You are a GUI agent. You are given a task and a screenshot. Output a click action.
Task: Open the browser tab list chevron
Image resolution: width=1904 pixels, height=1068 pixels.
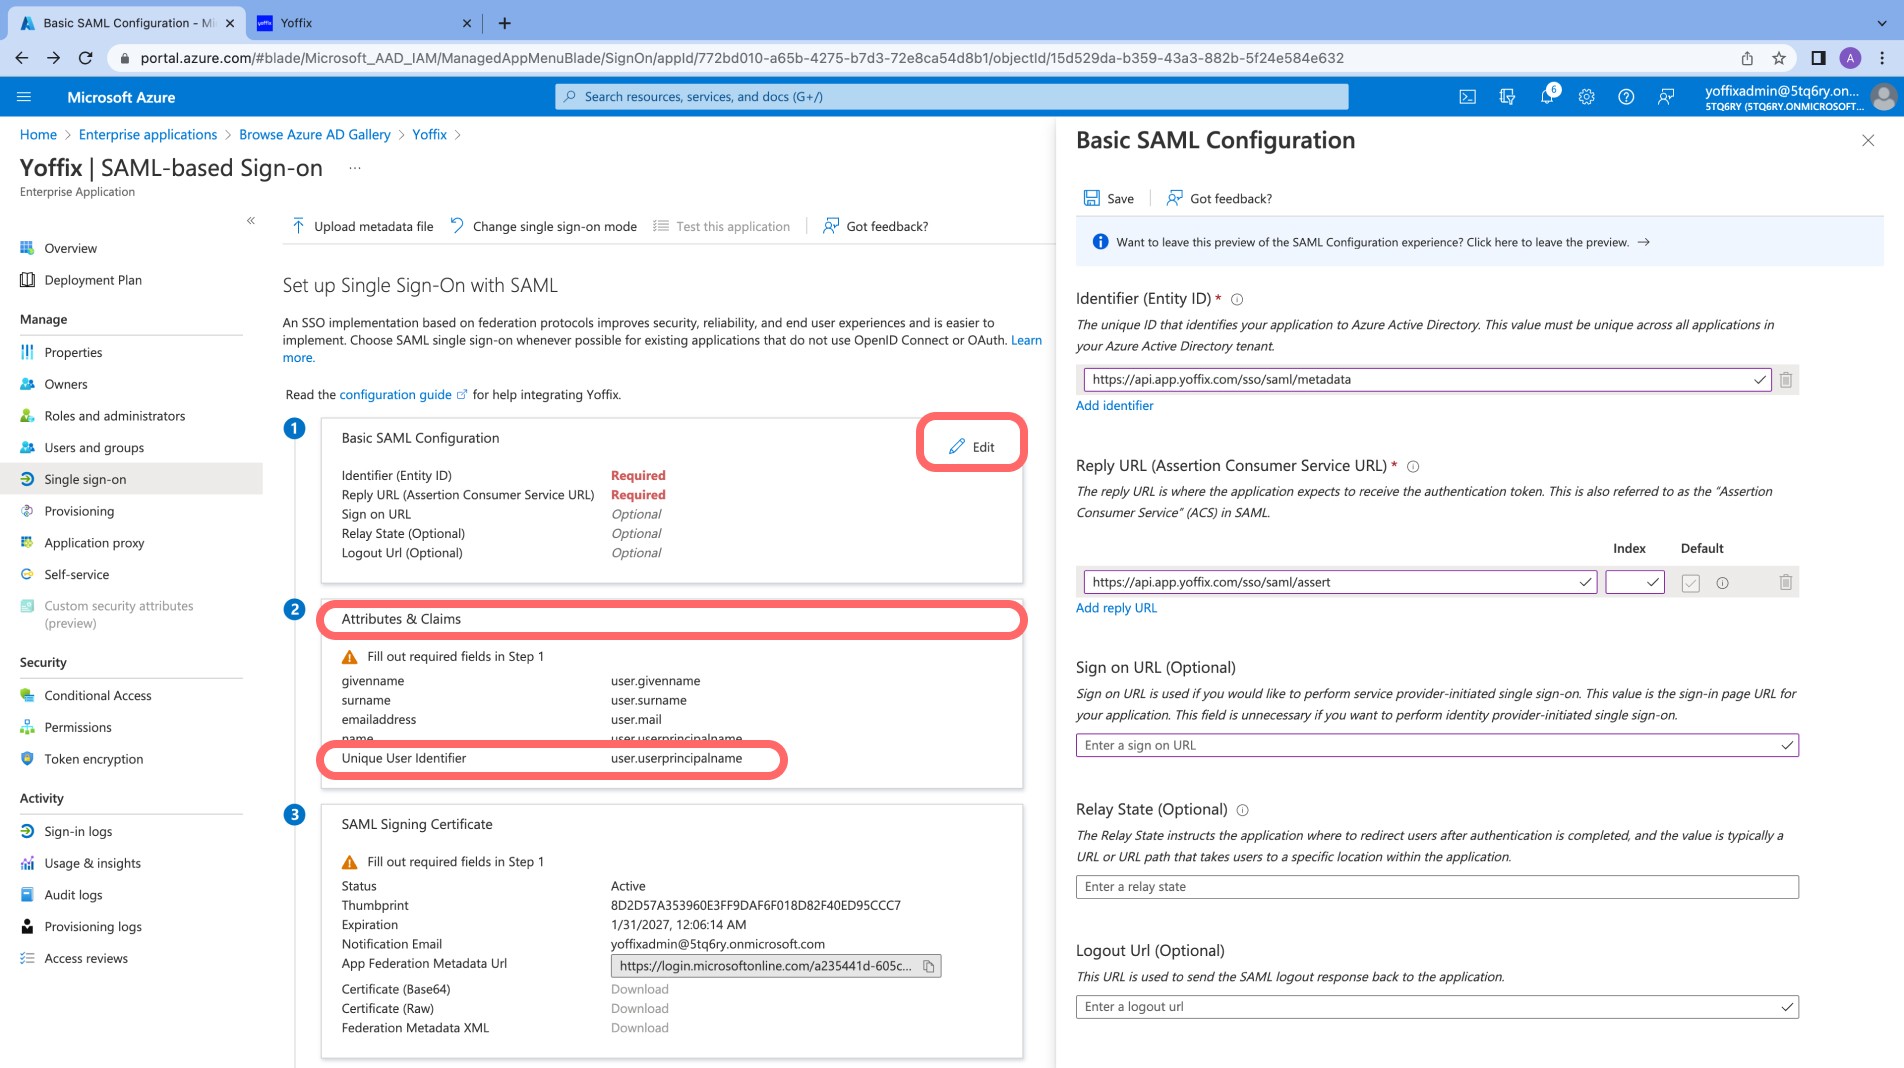point(1881,23)
